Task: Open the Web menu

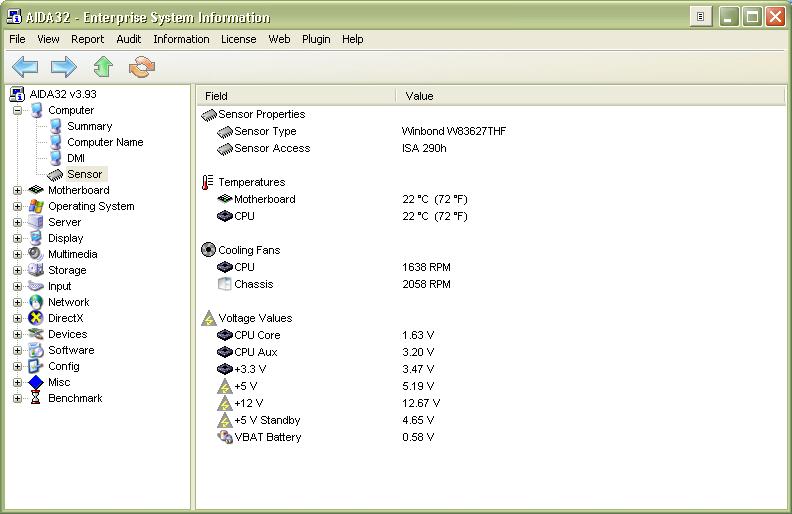Action: click(279, 39)
